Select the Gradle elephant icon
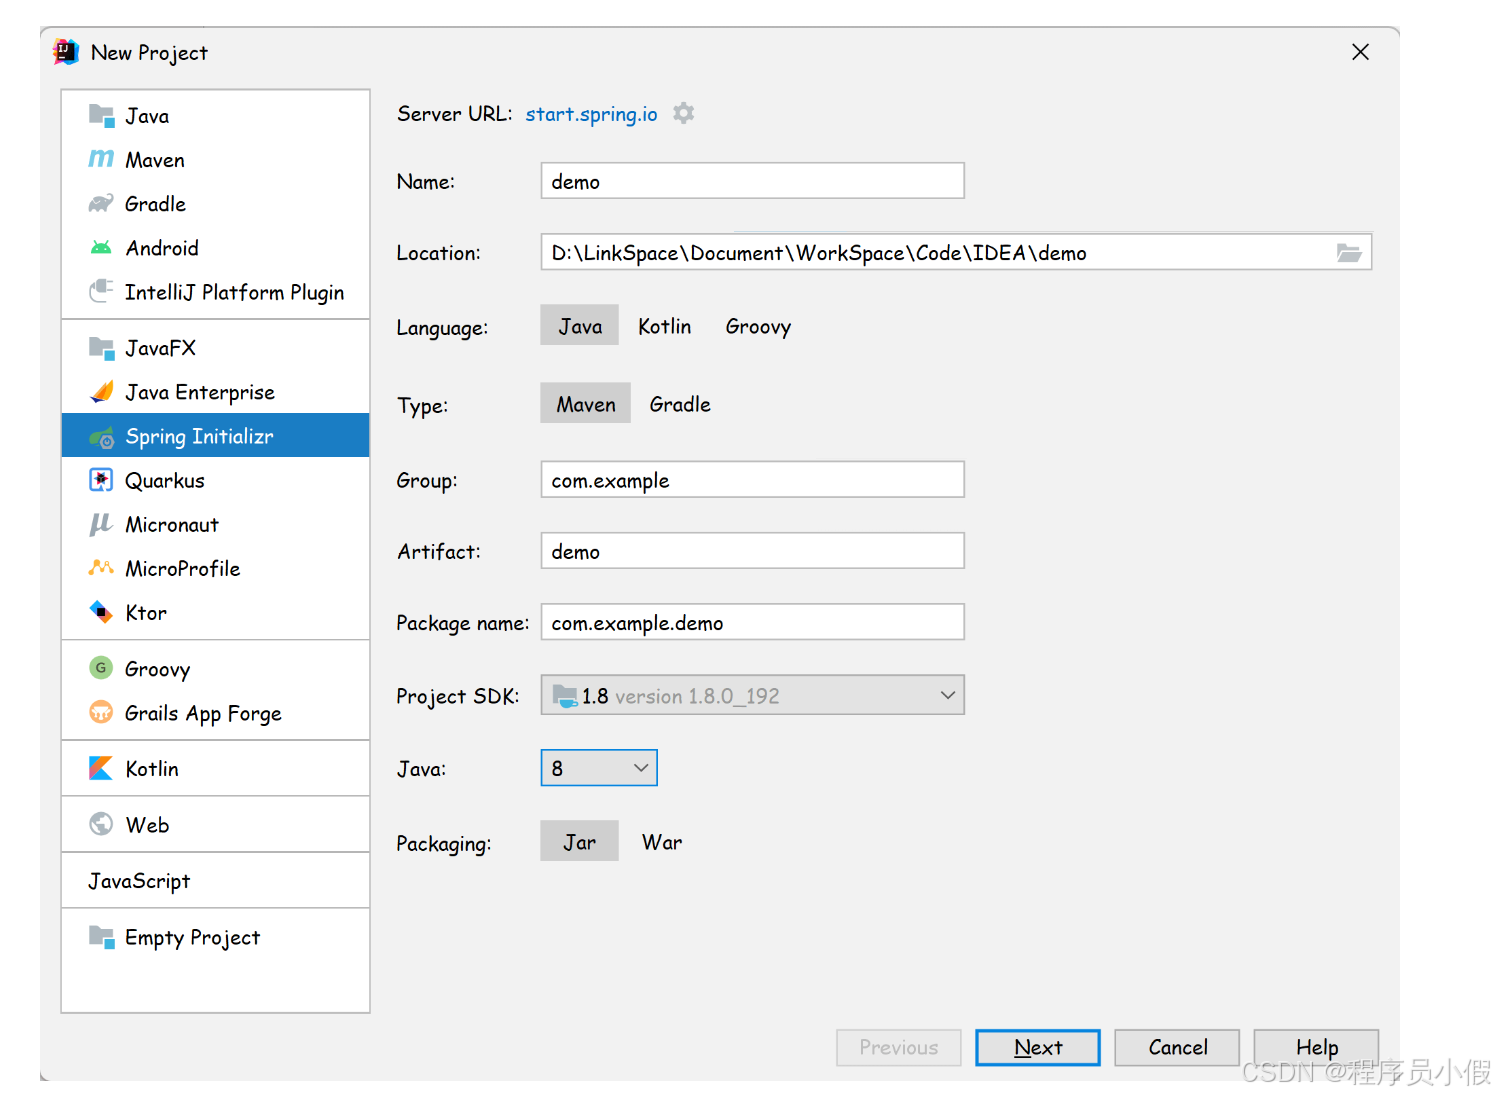Viewport: 1495px width, 1098px height. tap(101, 204)
